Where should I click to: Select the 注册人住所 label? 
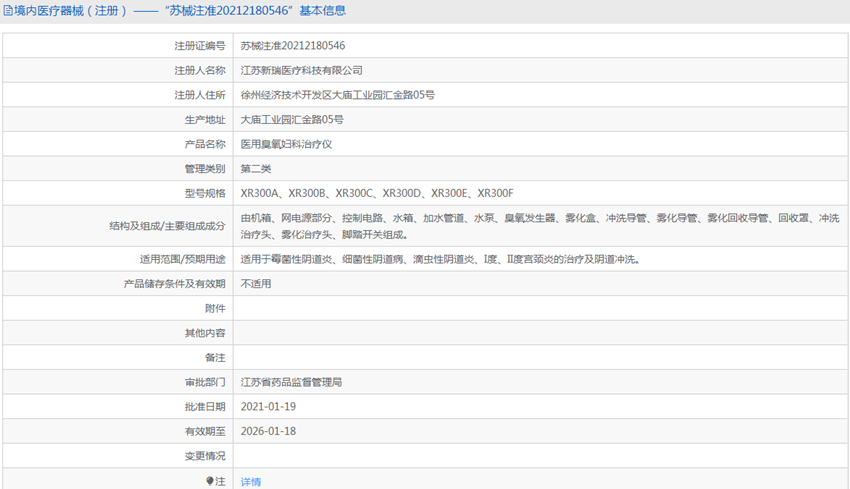[x=199, y=95]
